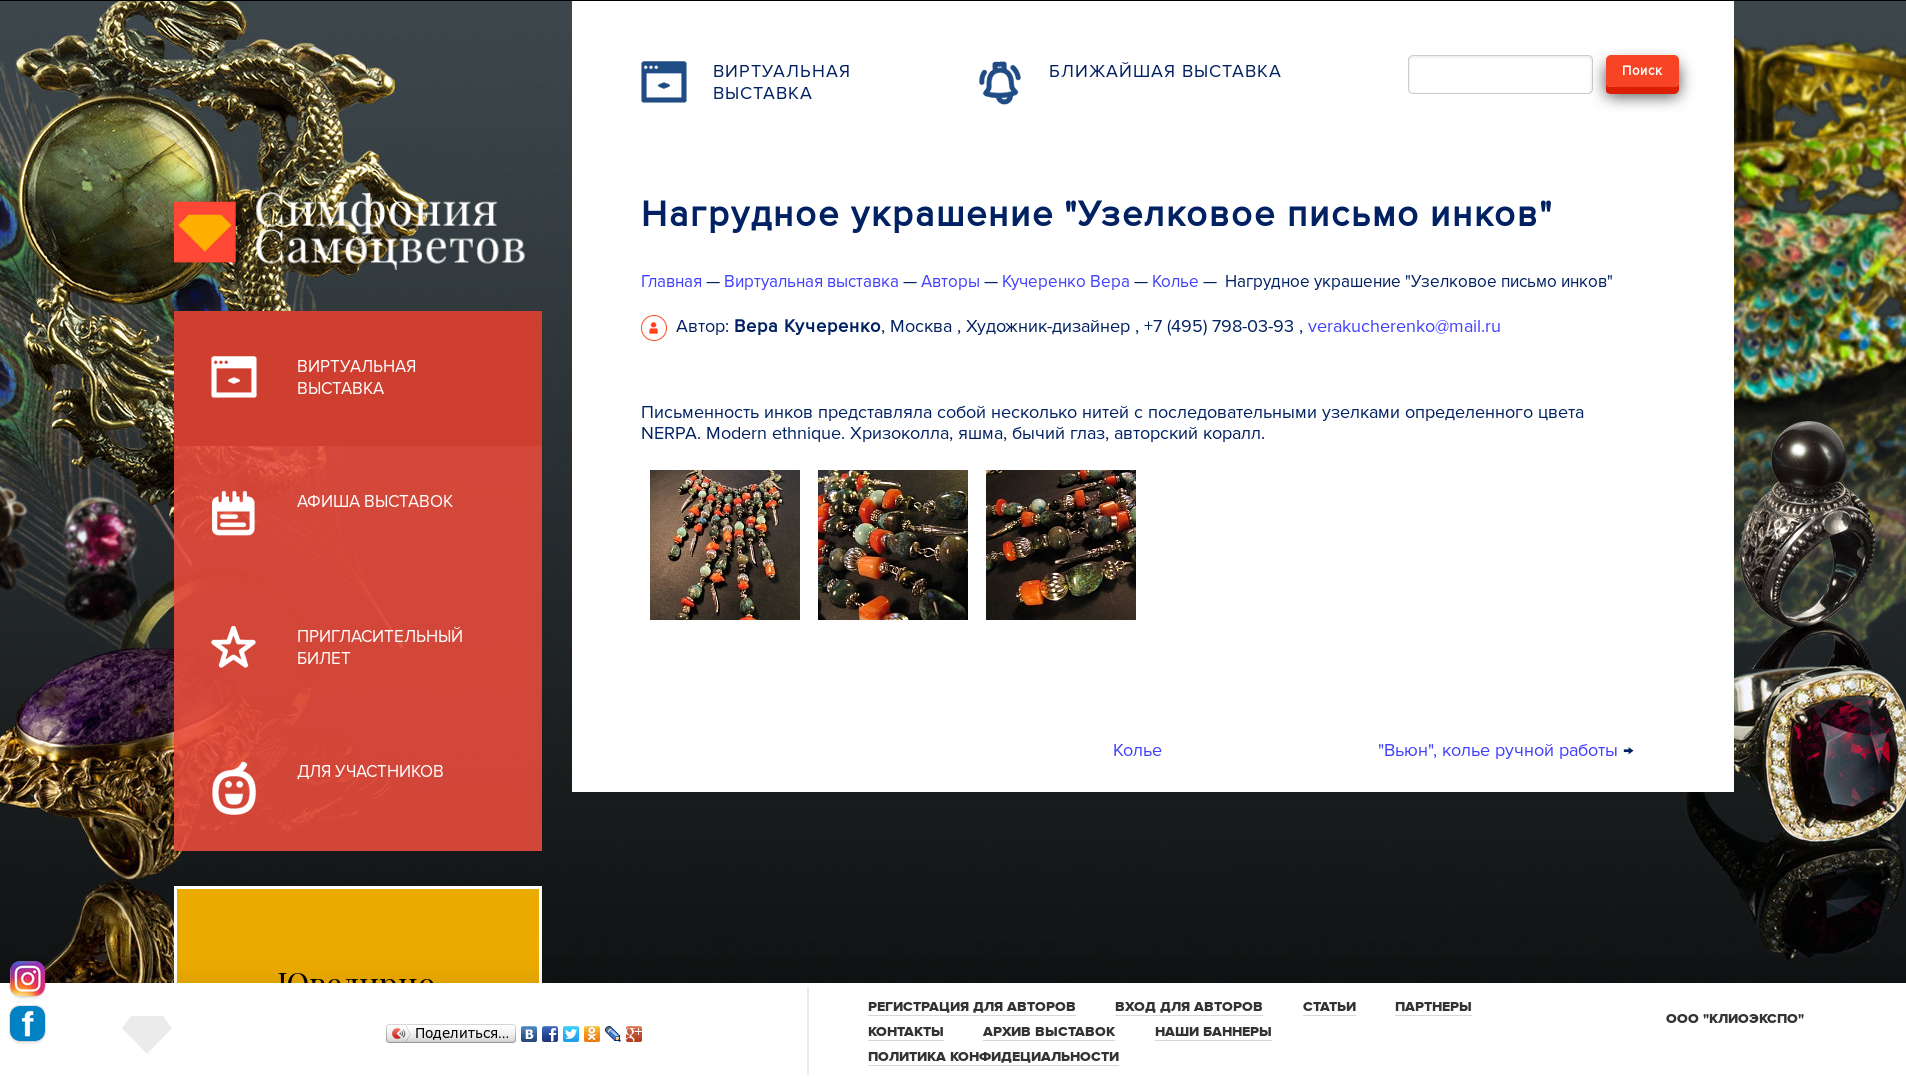Click the author avatar icon beside Вера Кучеренко
1906x1080 pixels.
[654, 327]
